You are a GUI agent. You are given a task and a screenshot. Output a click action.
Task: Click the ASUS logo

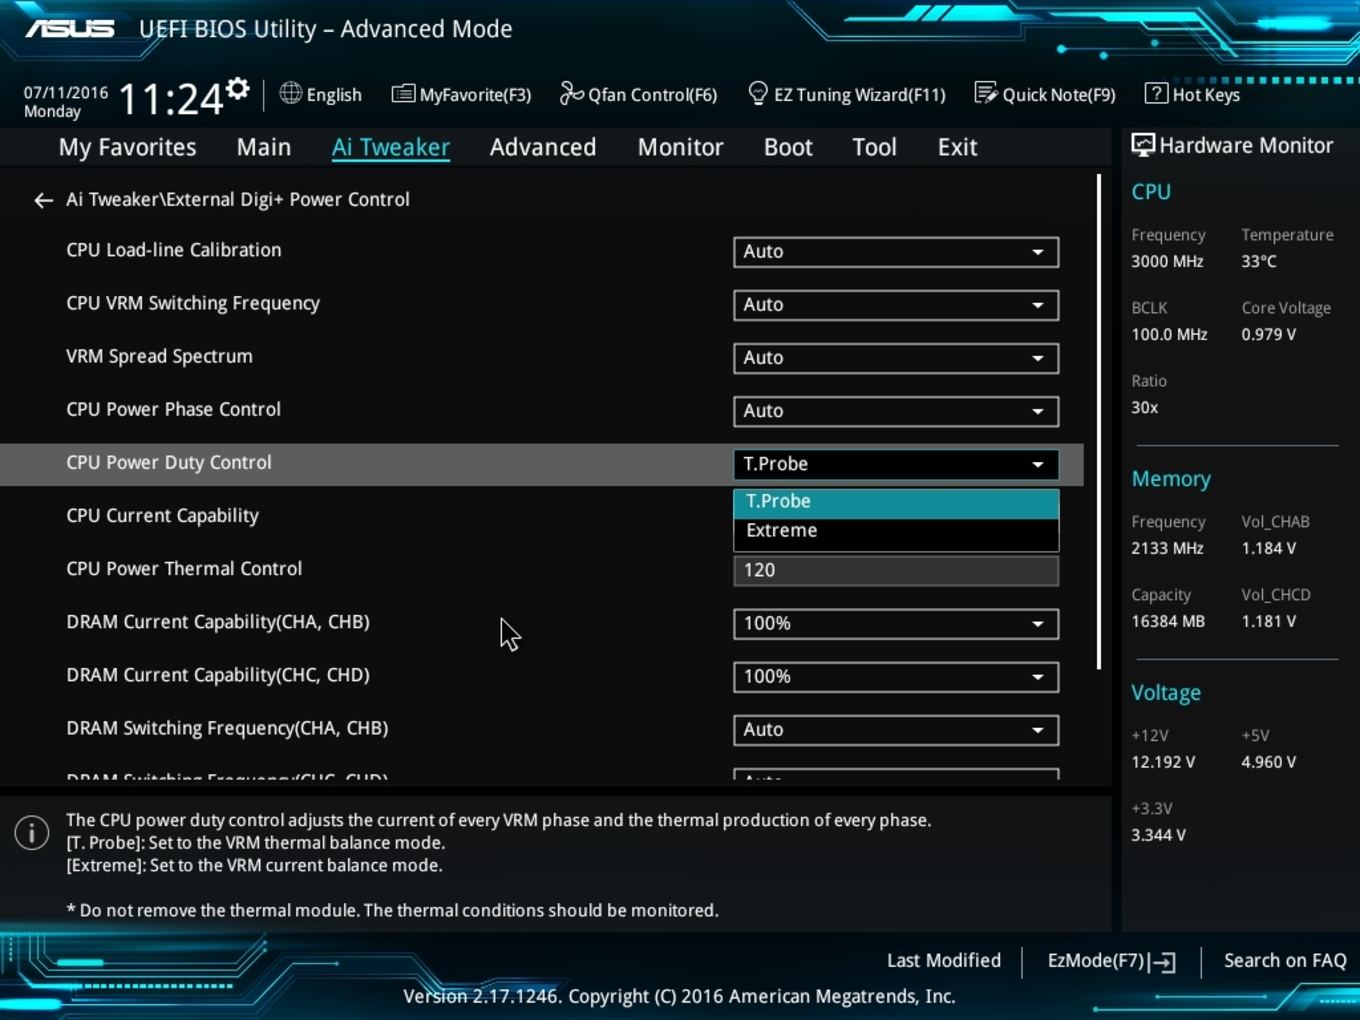coord(70,28)
